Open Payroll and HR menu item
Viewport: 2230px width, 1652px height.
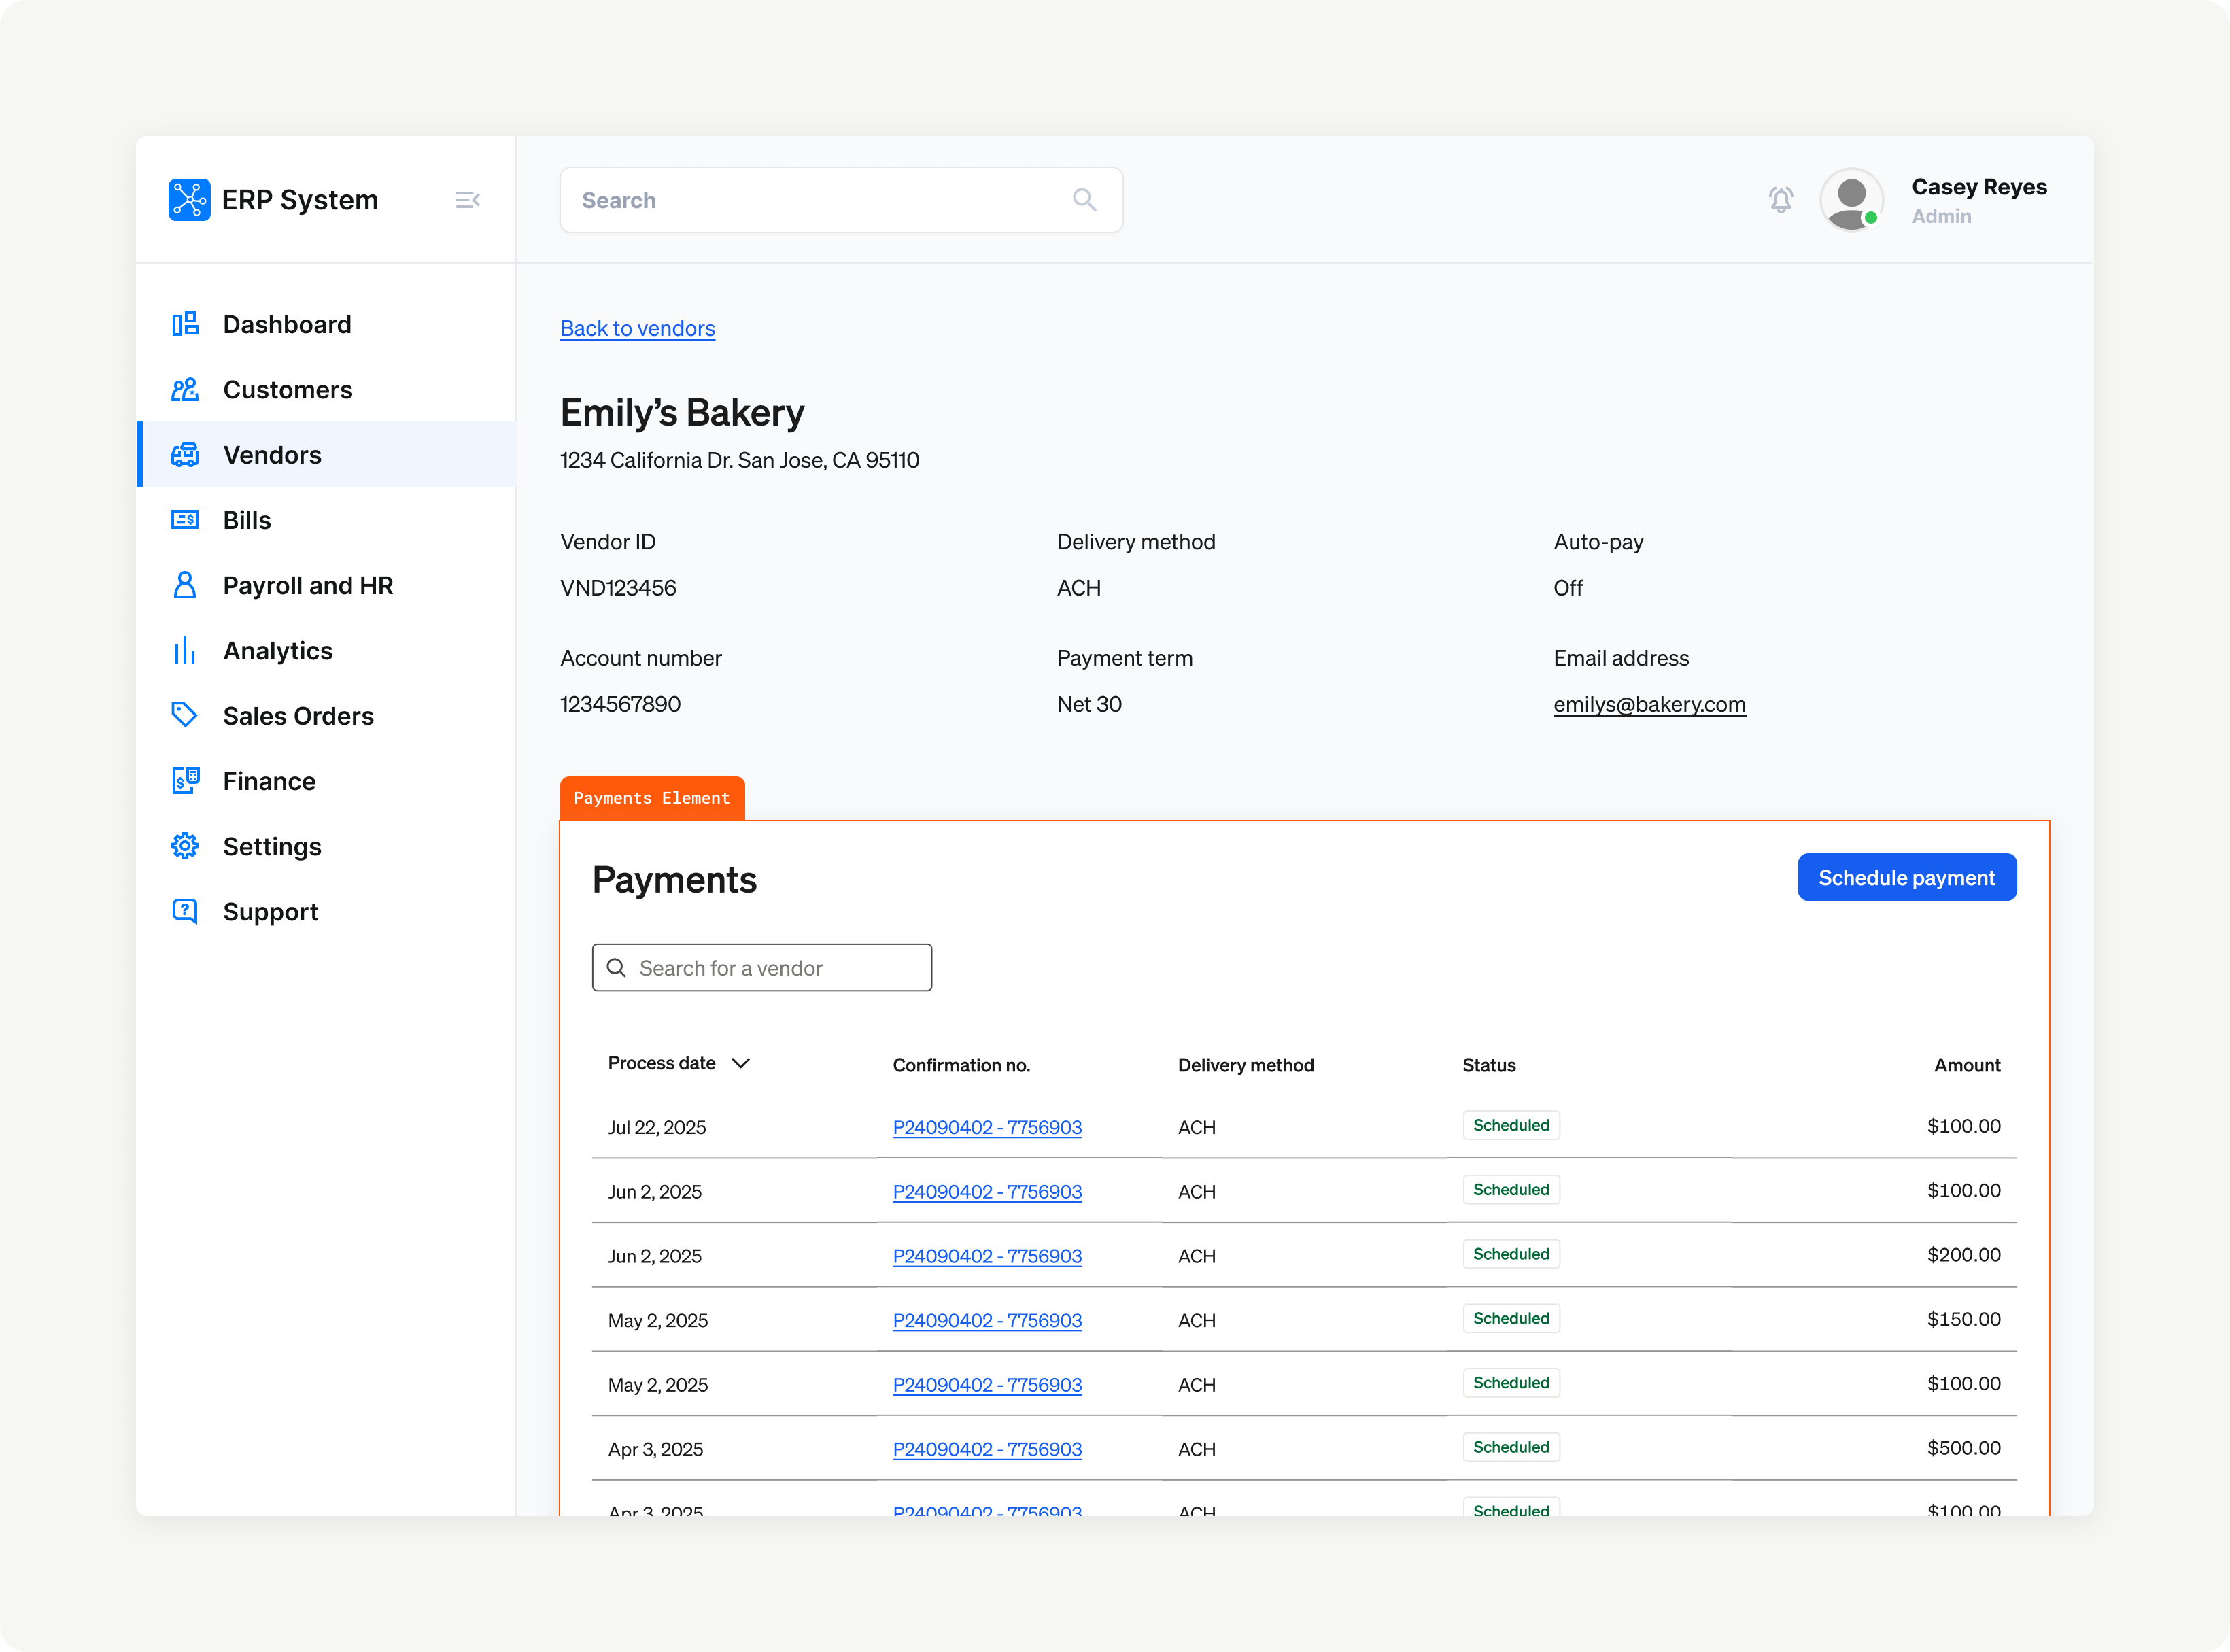(307, 586)
